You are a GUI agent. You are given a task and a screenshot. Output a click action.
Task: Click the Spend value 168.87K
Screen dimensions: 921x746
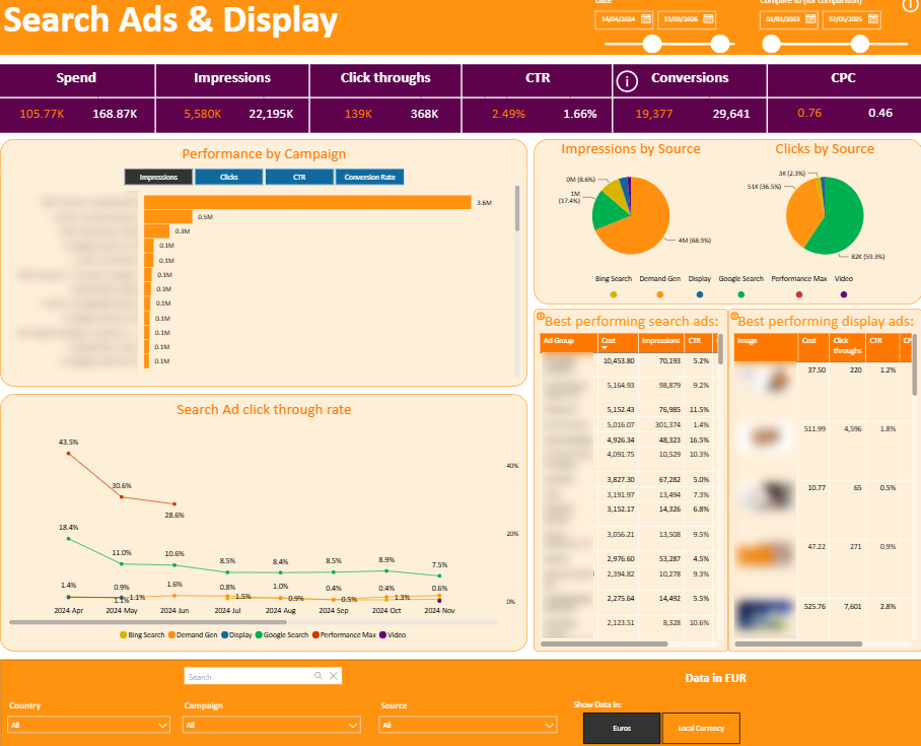tap(115, 114)
